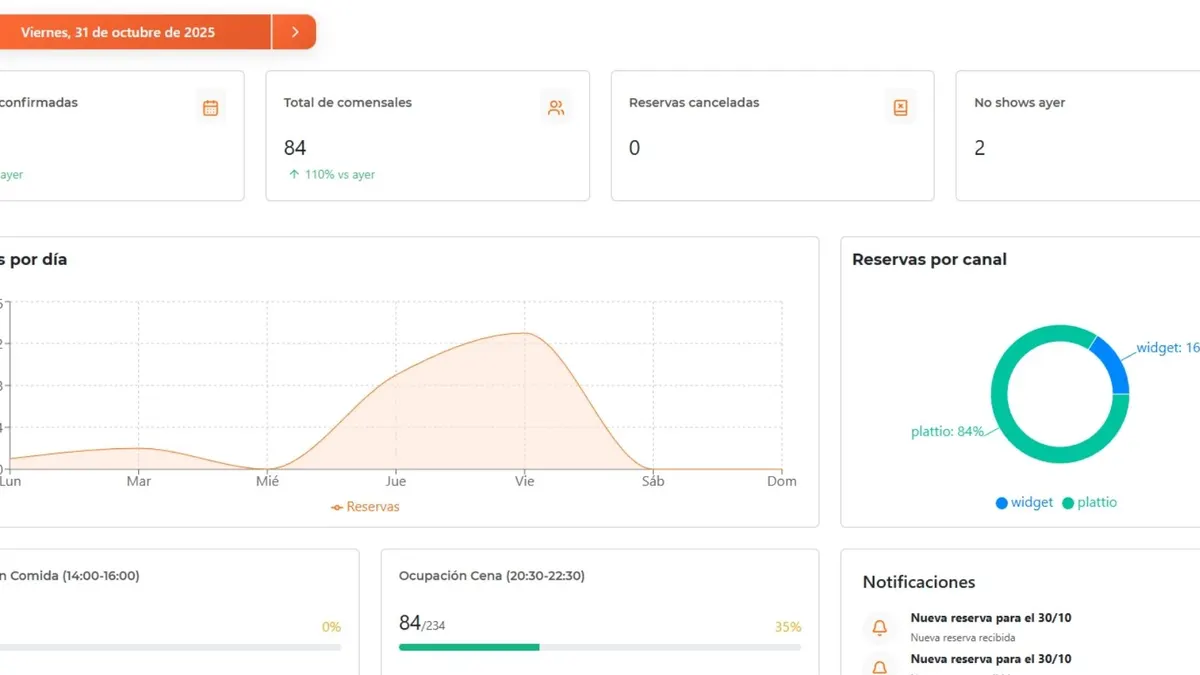Image resolution: width=1200 pixels, height=675 pixels.
Task: Click blue widget segment of donut chart
Action: [1113, 365]
